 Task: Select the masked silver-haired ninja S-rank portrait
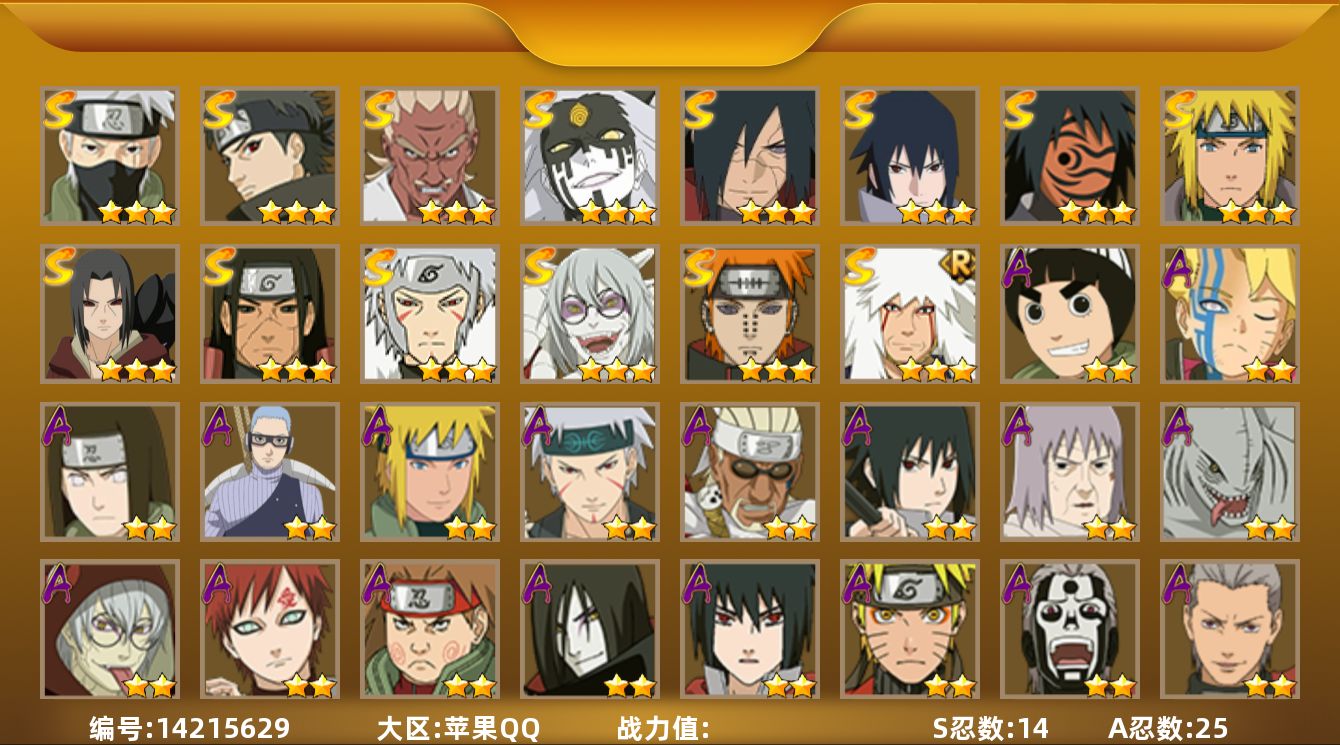[109, 155]
